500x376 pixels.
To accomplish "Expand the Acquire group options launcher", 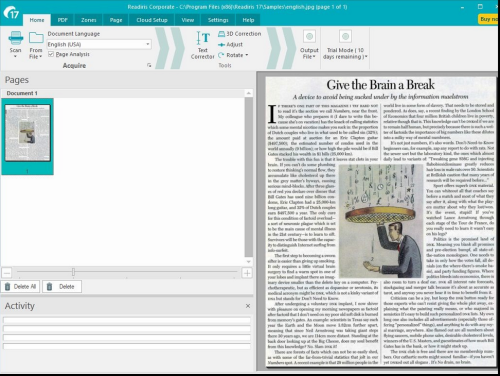I will click(x=149, y=65).
